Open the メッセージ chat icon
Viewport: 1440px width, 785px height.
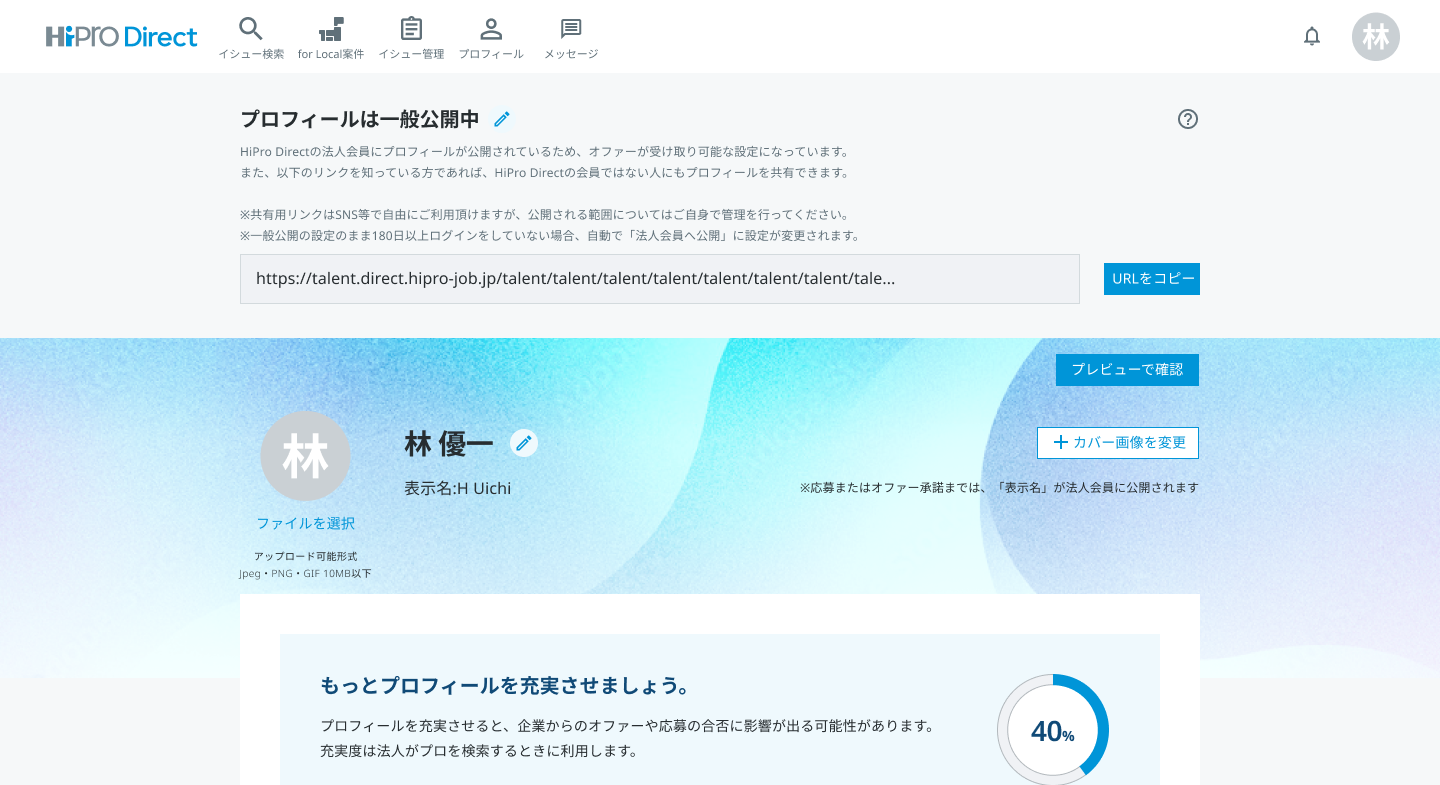coord(569,29)
